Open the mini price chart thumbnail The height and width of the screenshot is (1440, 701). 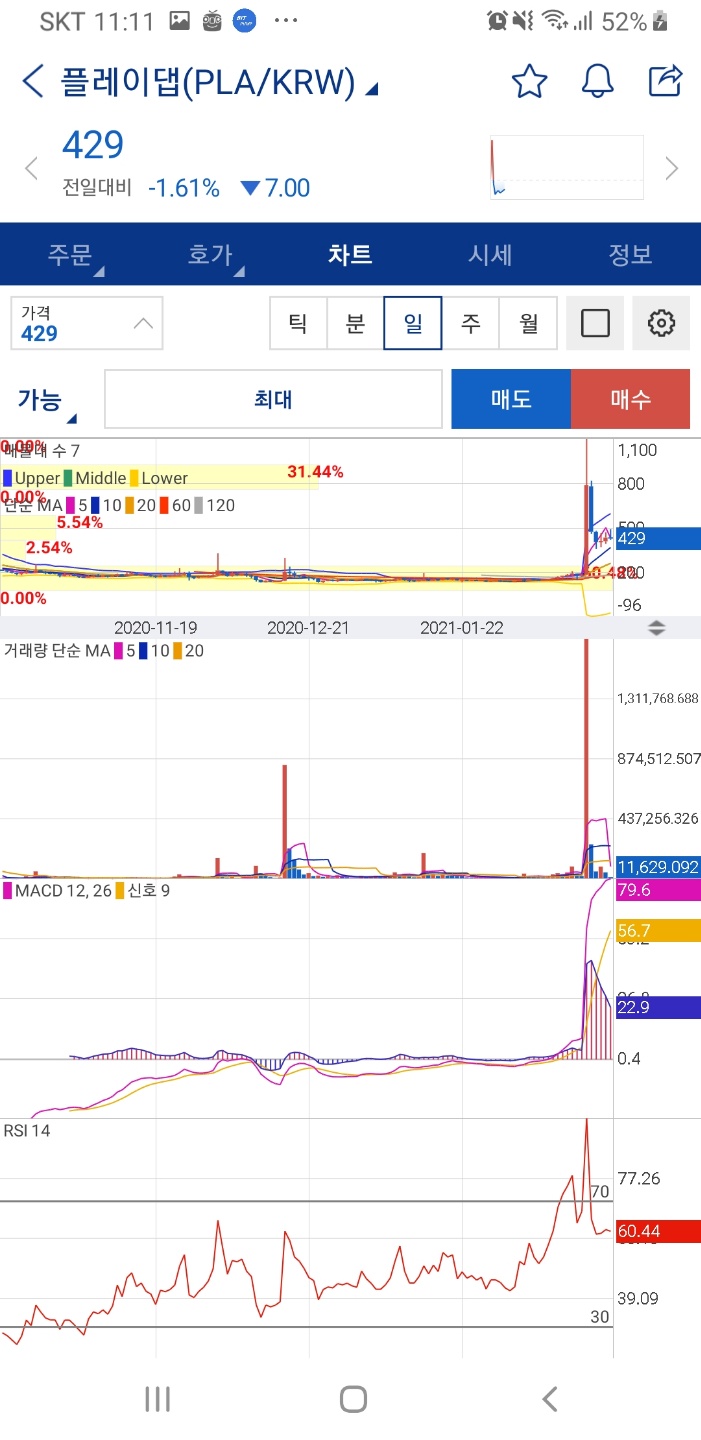click(566, 167)
